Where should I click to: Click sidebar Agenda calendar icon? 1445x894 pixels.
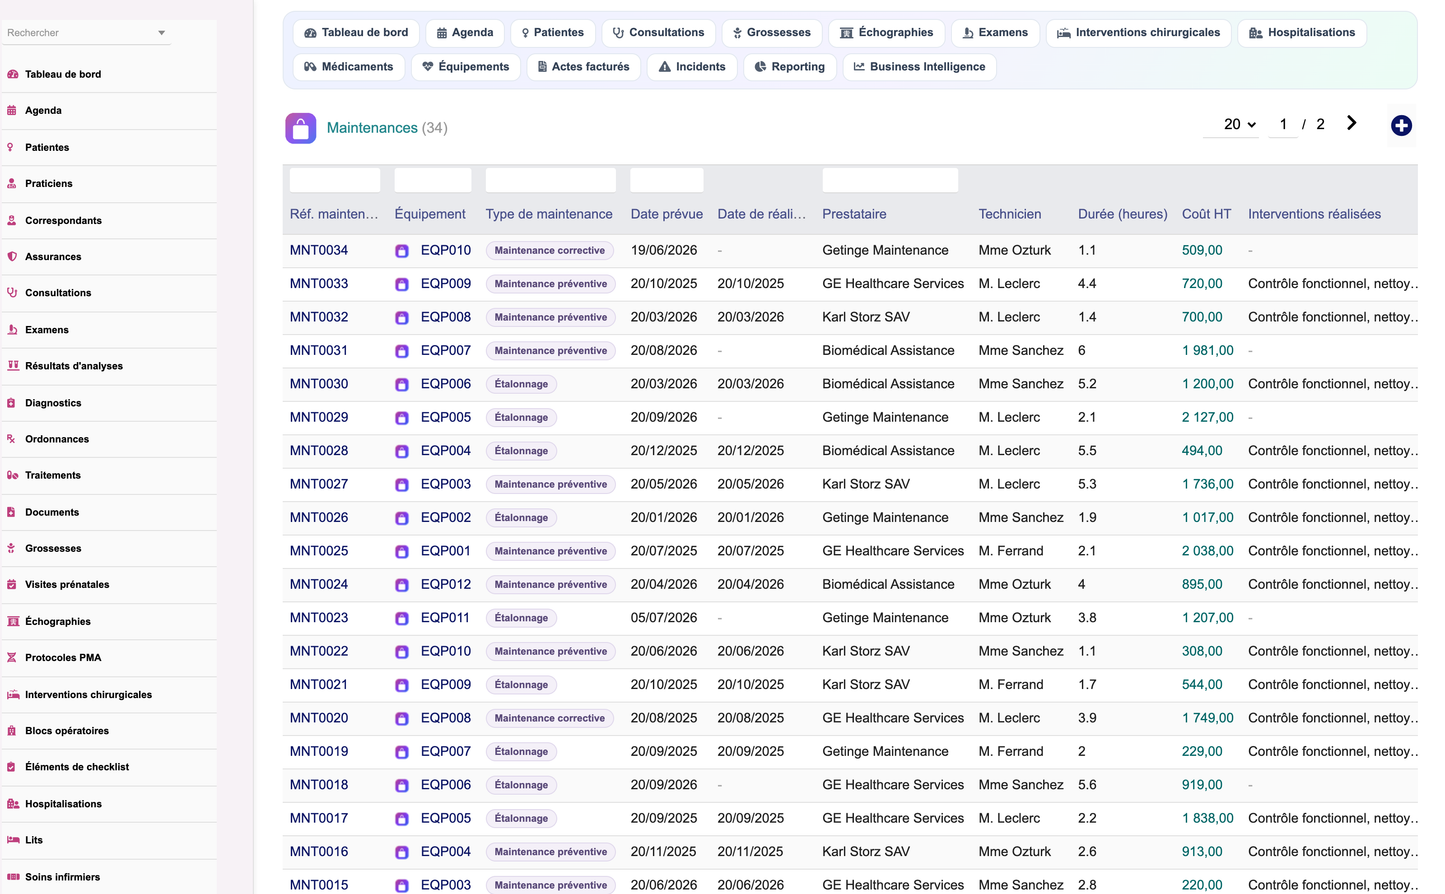[x=12, y=111]
